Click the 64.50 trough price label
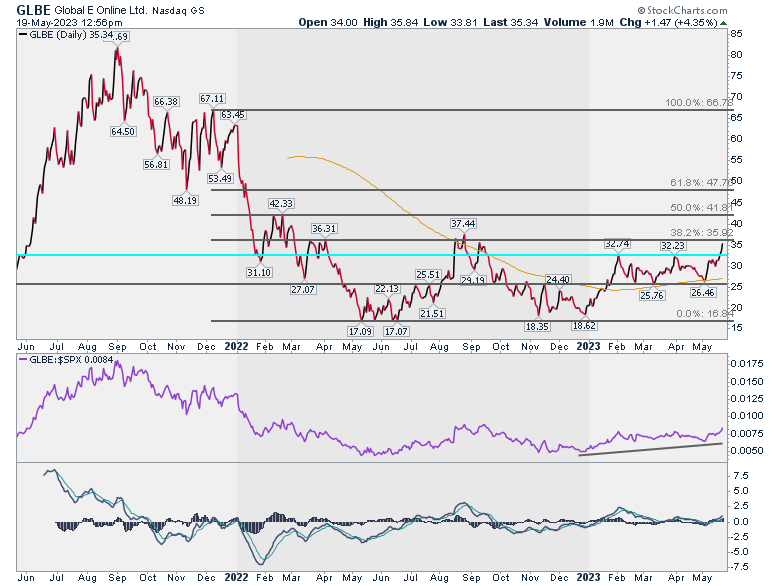780x586 pixels. tap(123, 131)
